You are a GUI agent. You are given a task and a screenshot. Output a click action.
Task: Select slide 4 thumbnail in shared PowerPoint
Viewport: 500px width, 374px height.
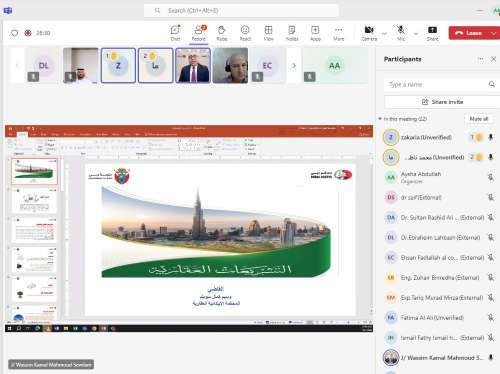click(34, 259)
